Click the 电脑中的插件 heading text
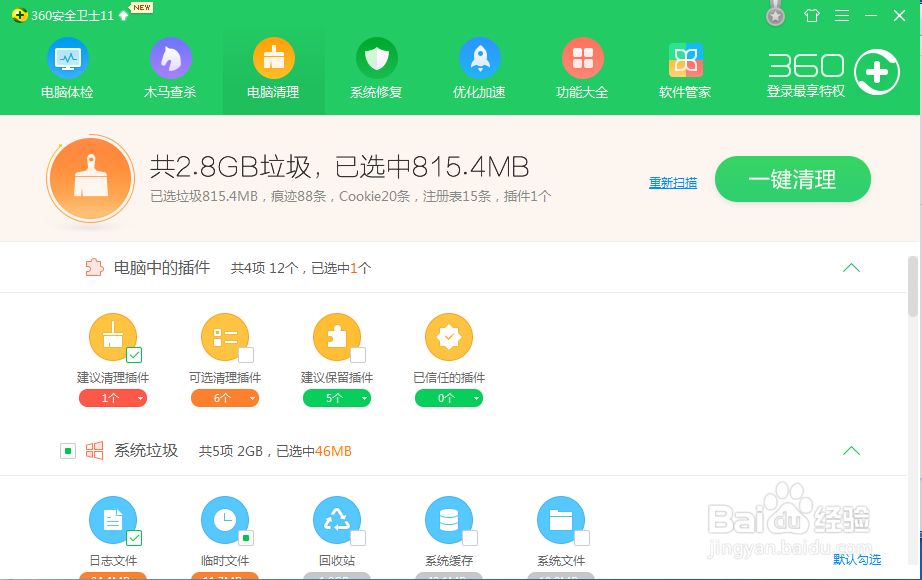Viewport: 922px width, 580px height. 162,268
